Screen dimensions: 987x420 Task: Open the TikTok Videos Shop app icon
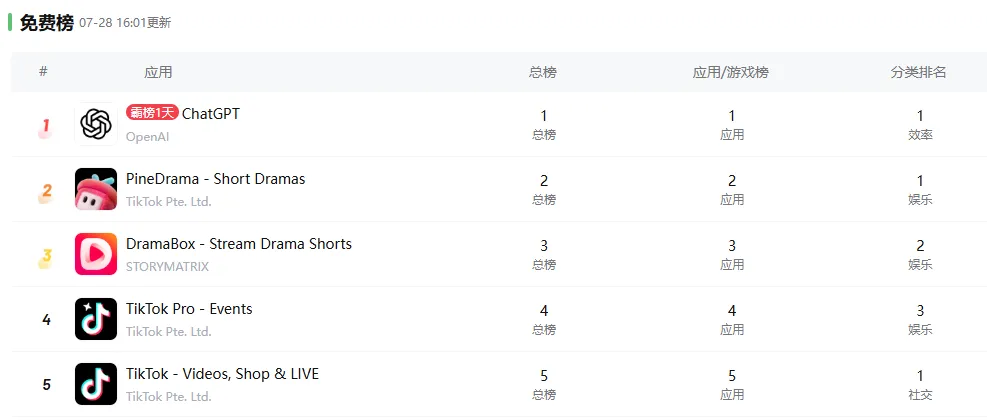(x=96, y=384)
